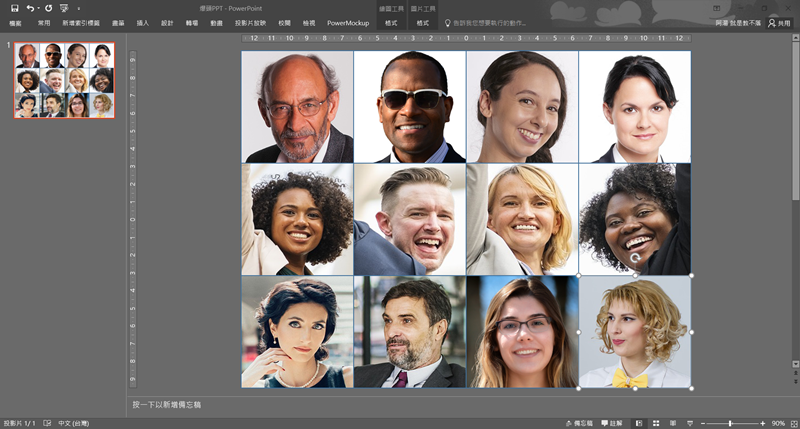Toggle the 註解 comments pane button
This screenshot has width=800, height=429.
point(616,423)
